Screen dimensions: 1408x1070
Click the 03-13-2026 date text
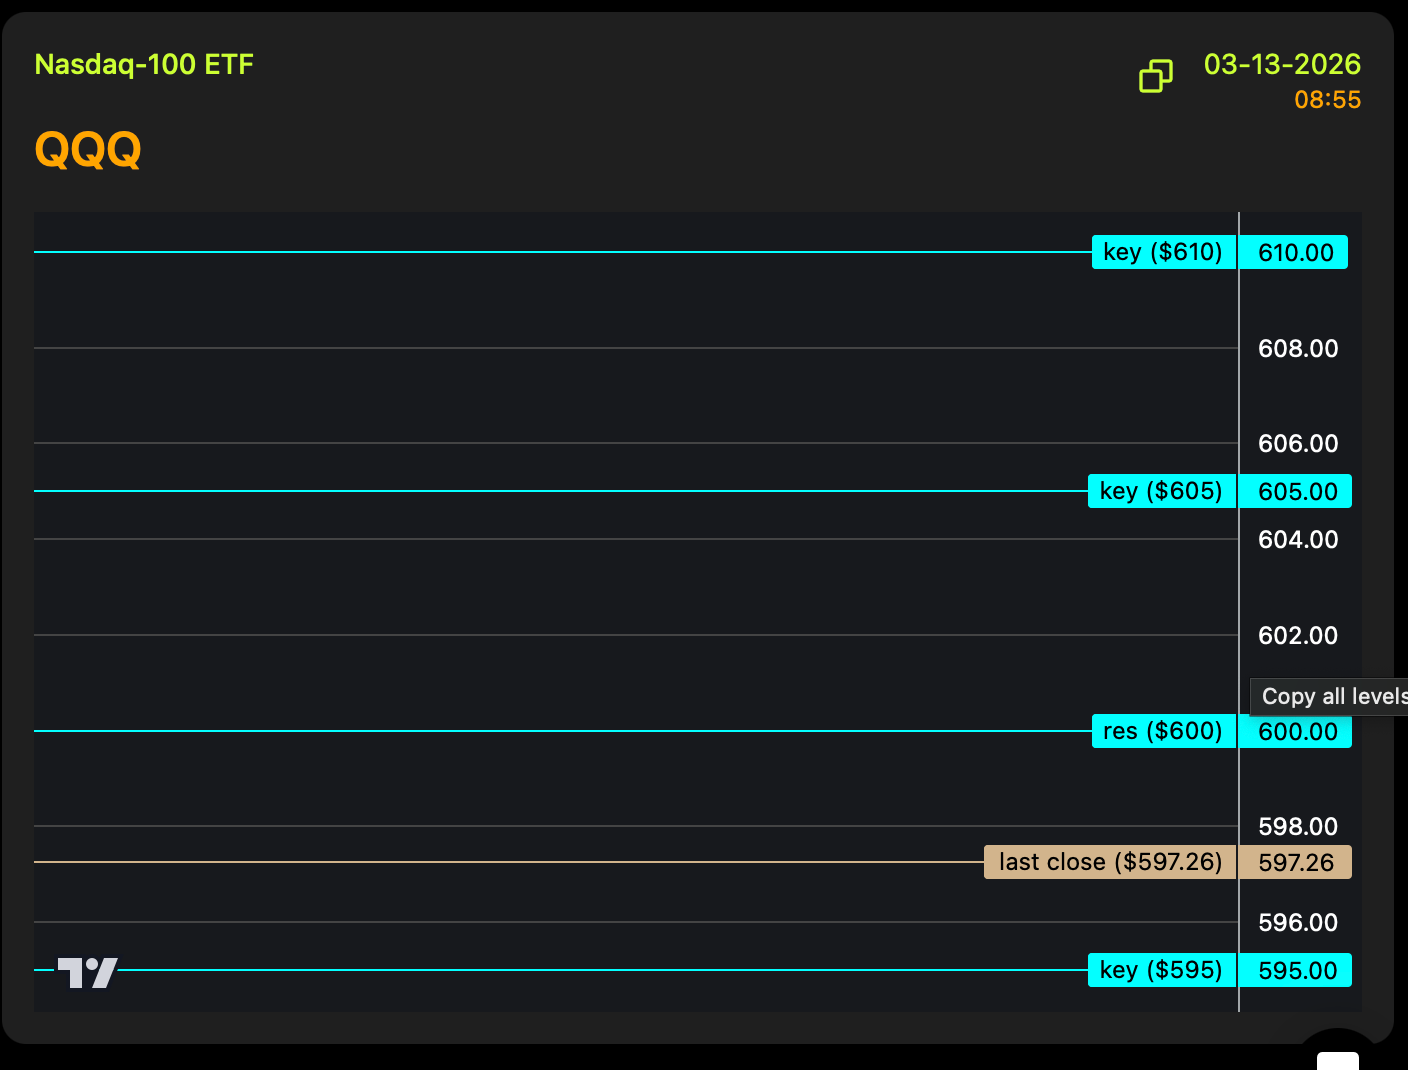click(1282, 65)
